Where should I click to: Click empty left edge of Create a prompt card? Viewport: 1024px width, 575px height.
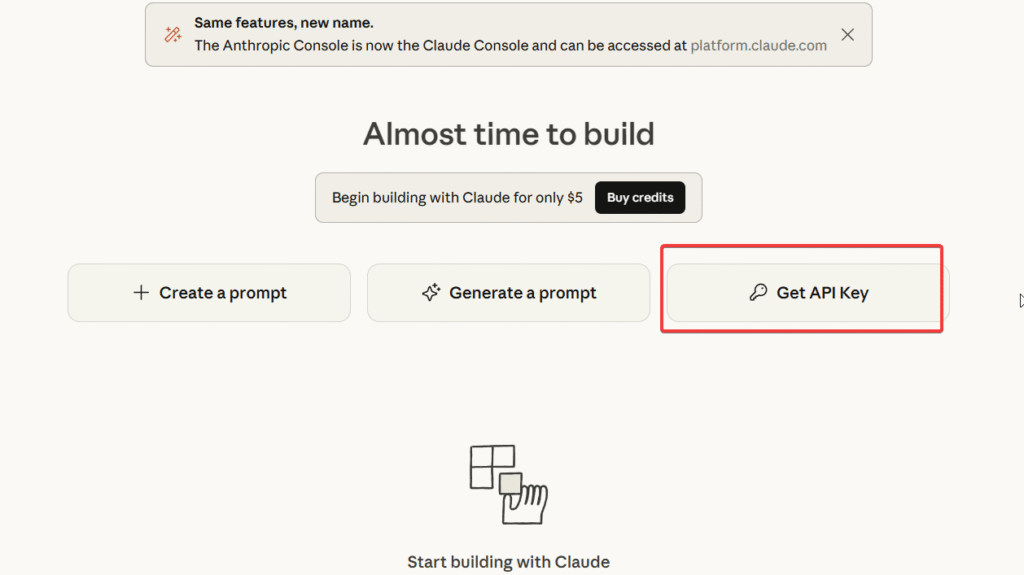tap(90, 293)
